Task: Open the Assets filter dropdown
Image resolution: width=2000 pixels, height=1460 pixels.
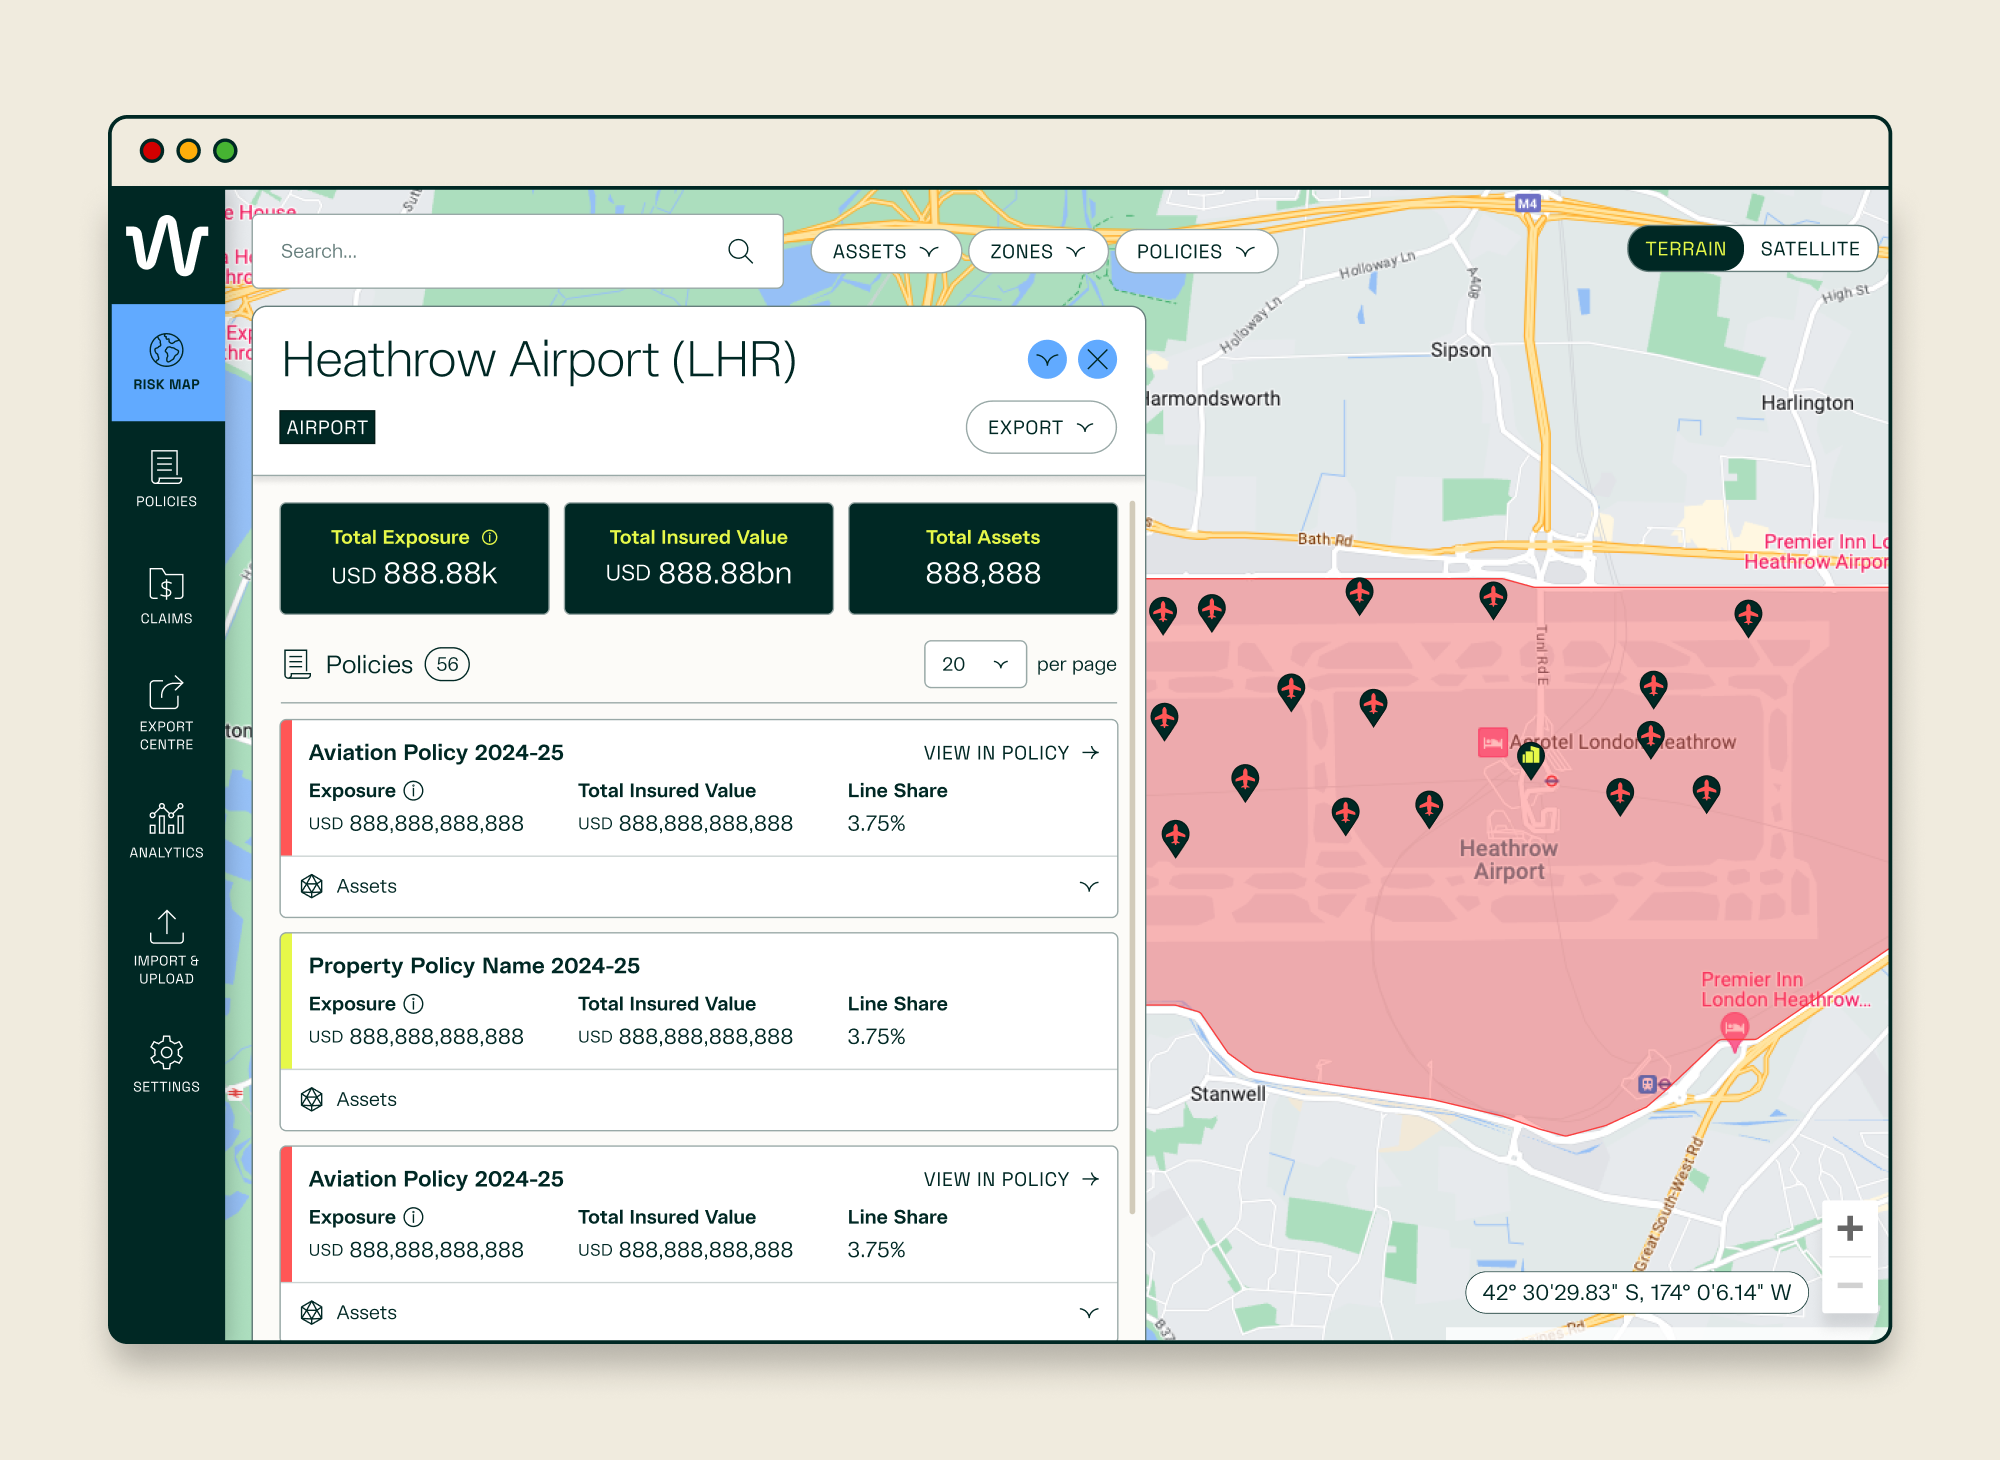Action: pos(886,251)
